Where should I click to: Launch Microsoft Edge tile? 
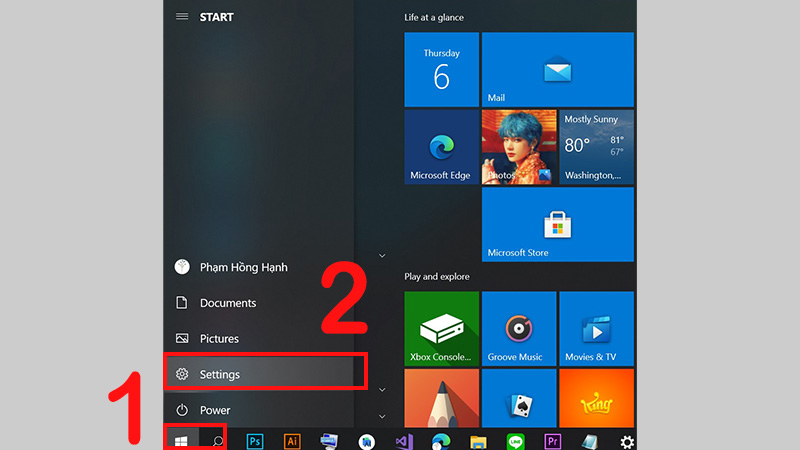coord(441,147)
